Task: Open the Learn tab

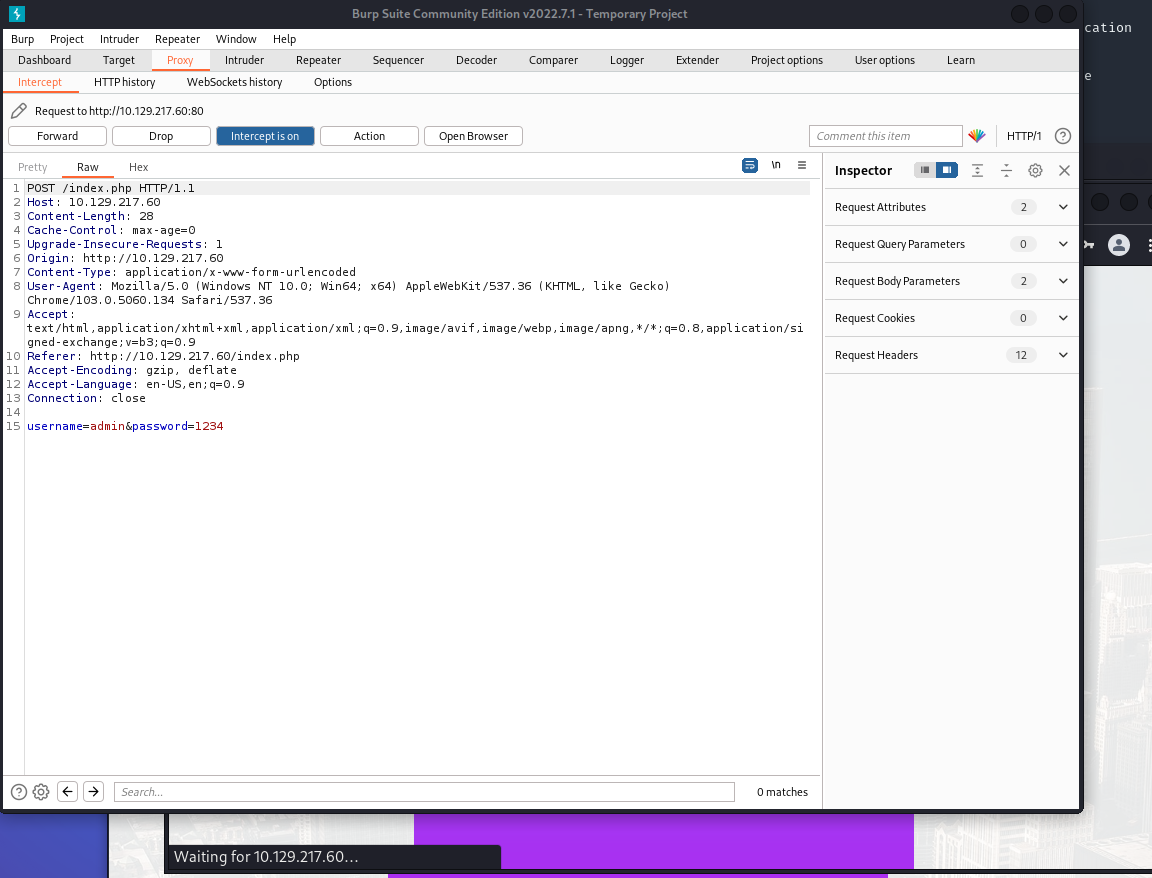Action: (x=961, y=60)
